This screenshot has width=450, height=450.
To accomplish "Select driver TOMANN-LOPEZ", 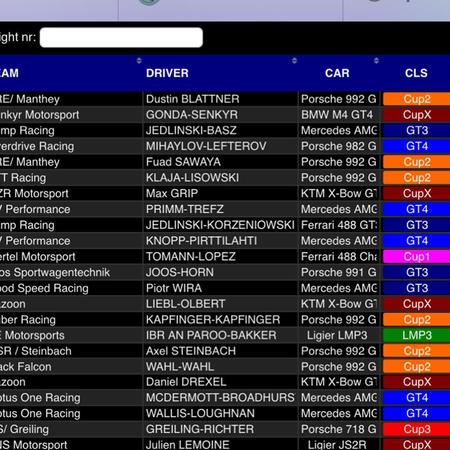I will coord(191,256).
